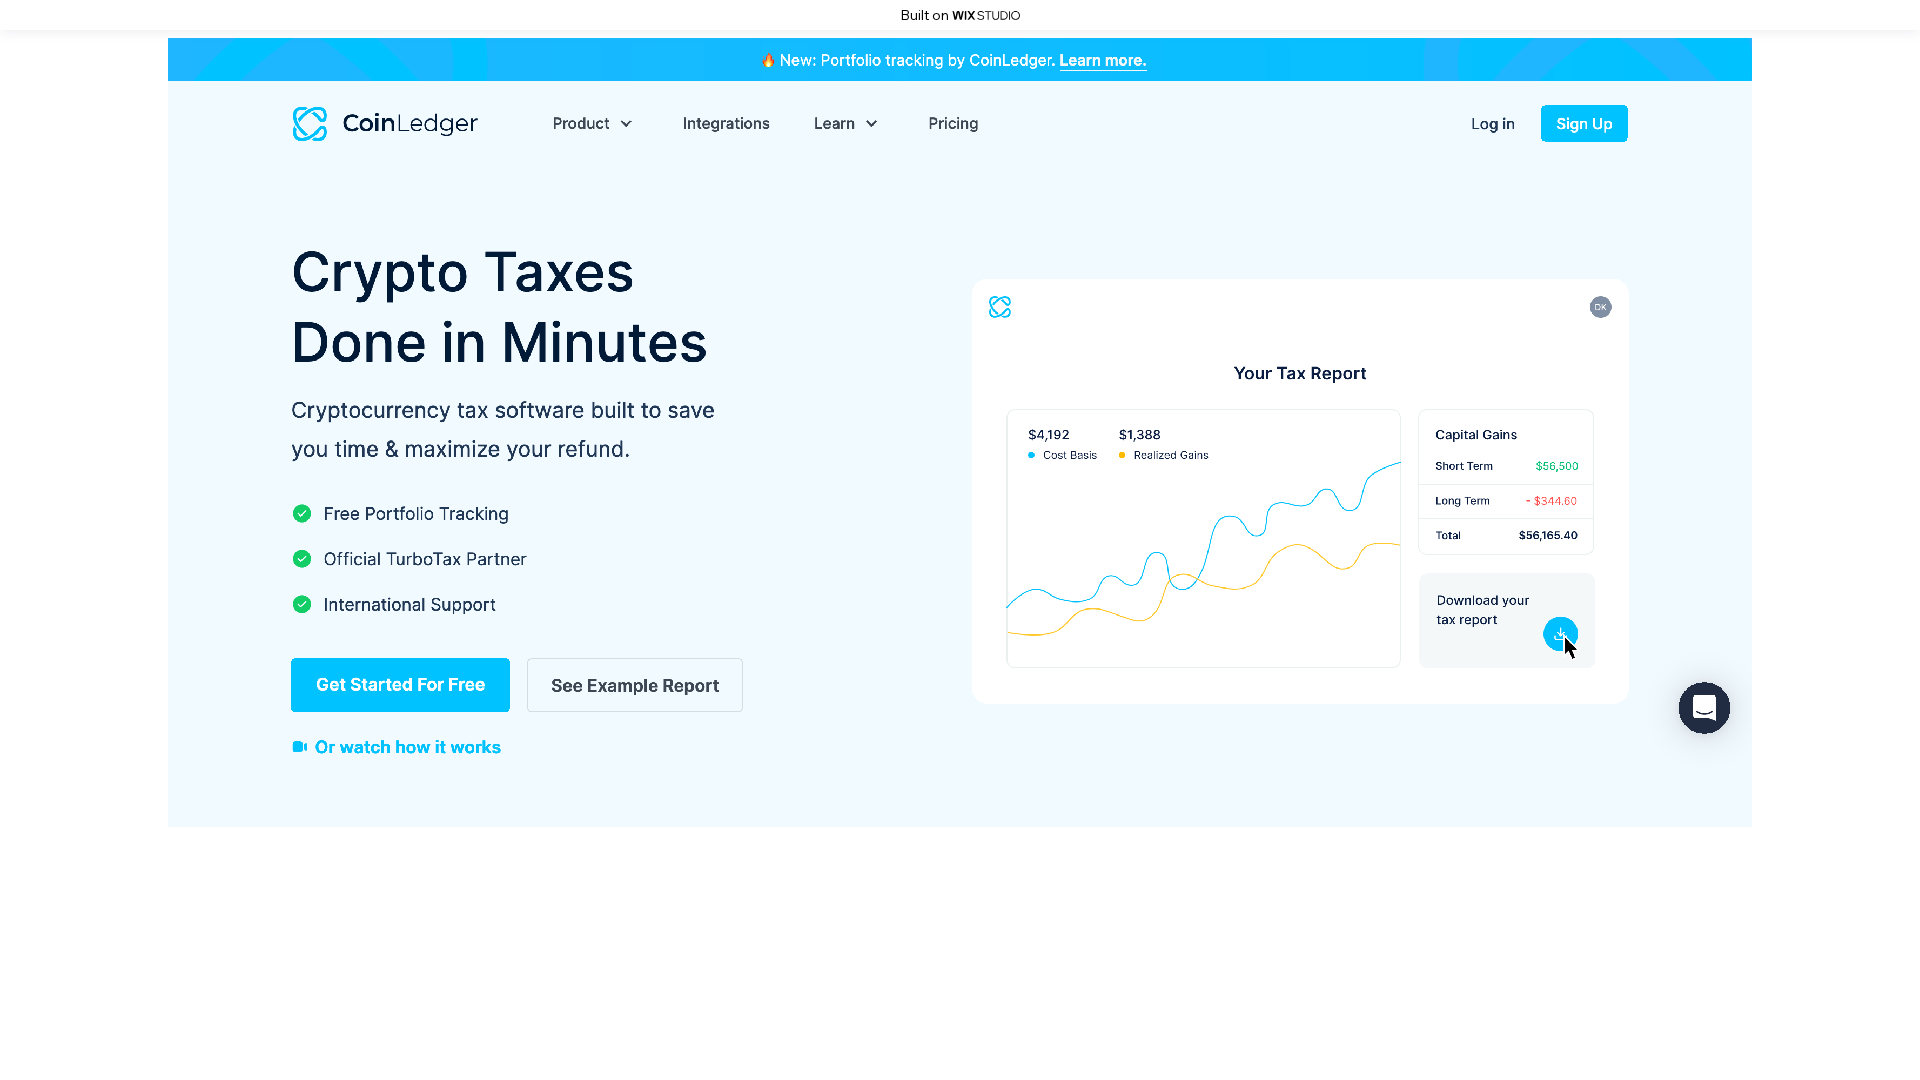
Task: Click the yellow Realized Gains legend dot
Action: point(1122,455)
